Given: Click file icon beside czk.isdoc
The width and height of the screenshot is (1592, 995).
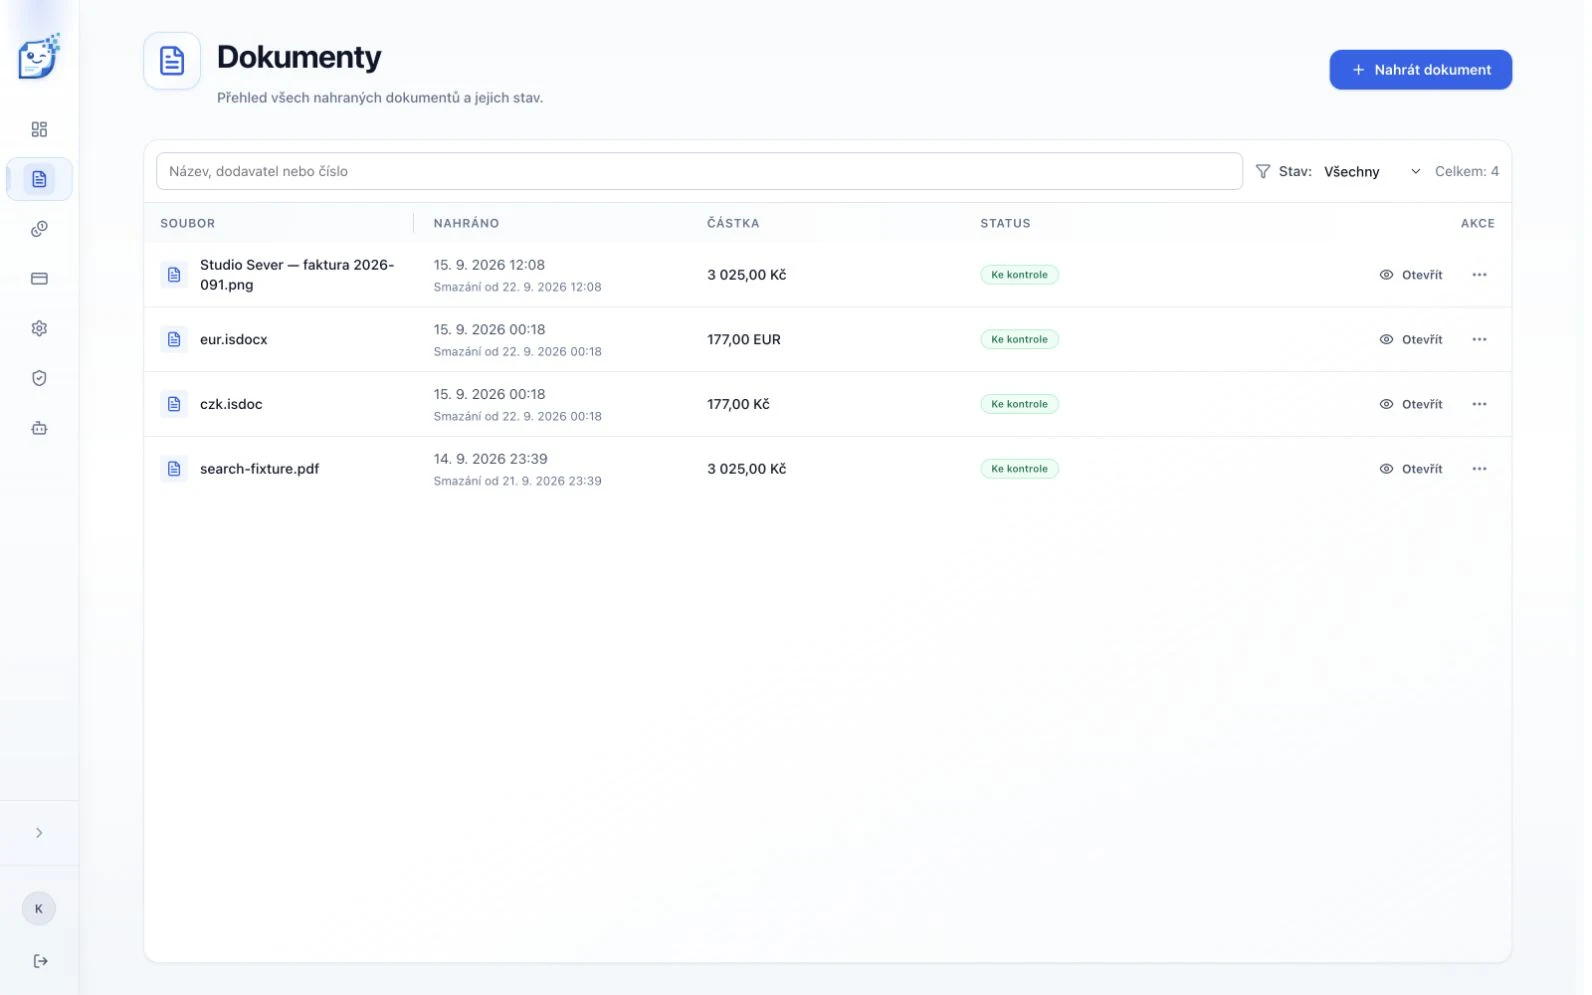Looking at the screenshot, I should 174,404.
